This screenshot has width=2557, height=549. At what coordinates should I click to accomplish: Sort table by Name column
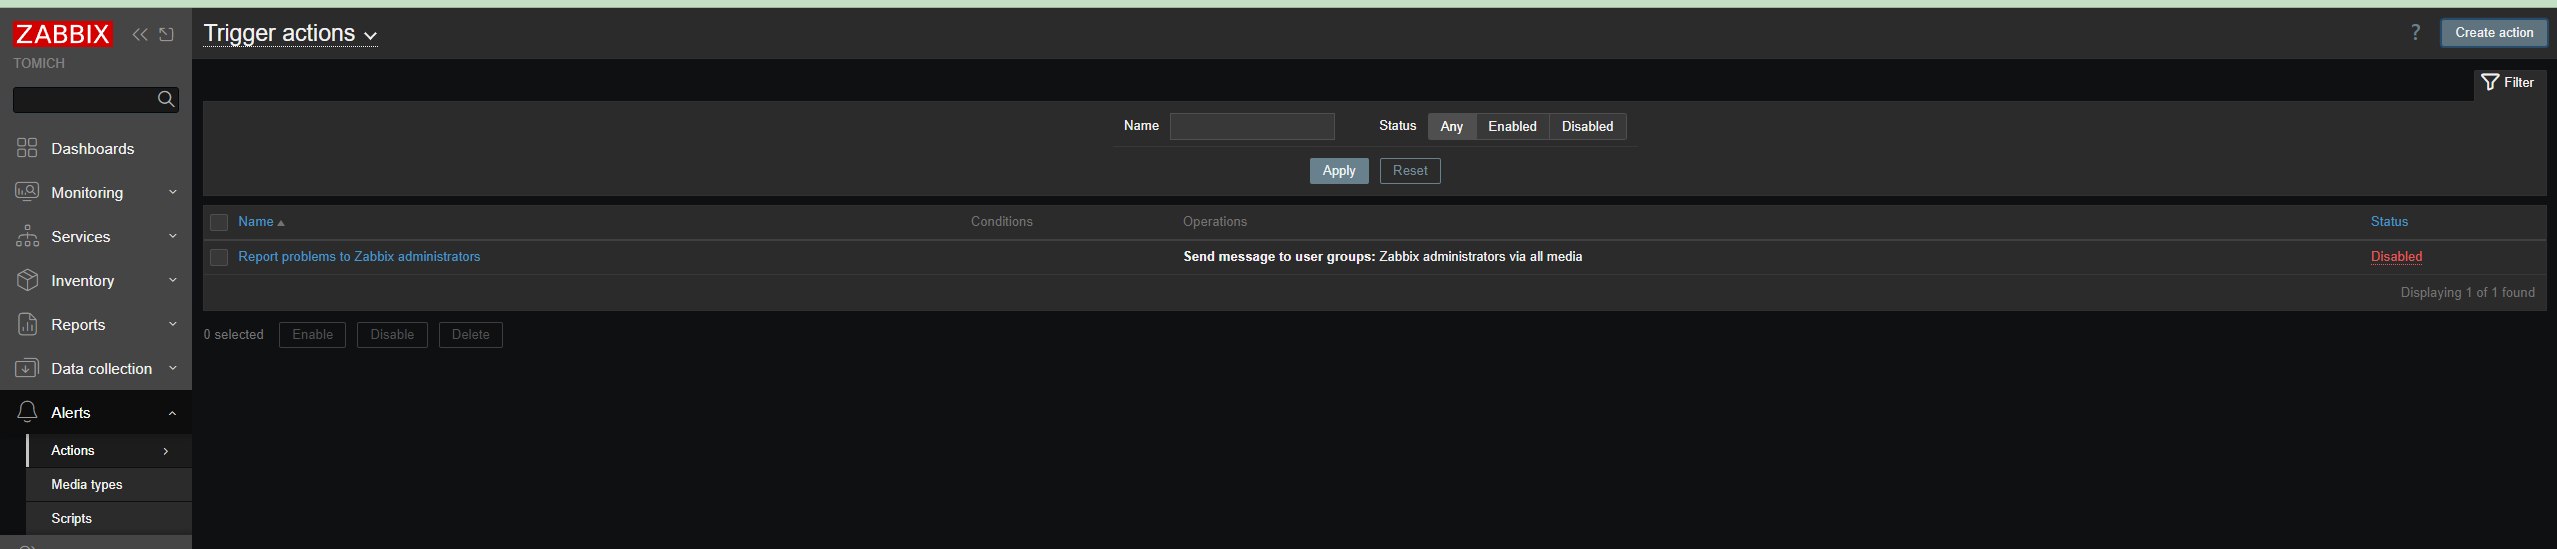[261, 222]
